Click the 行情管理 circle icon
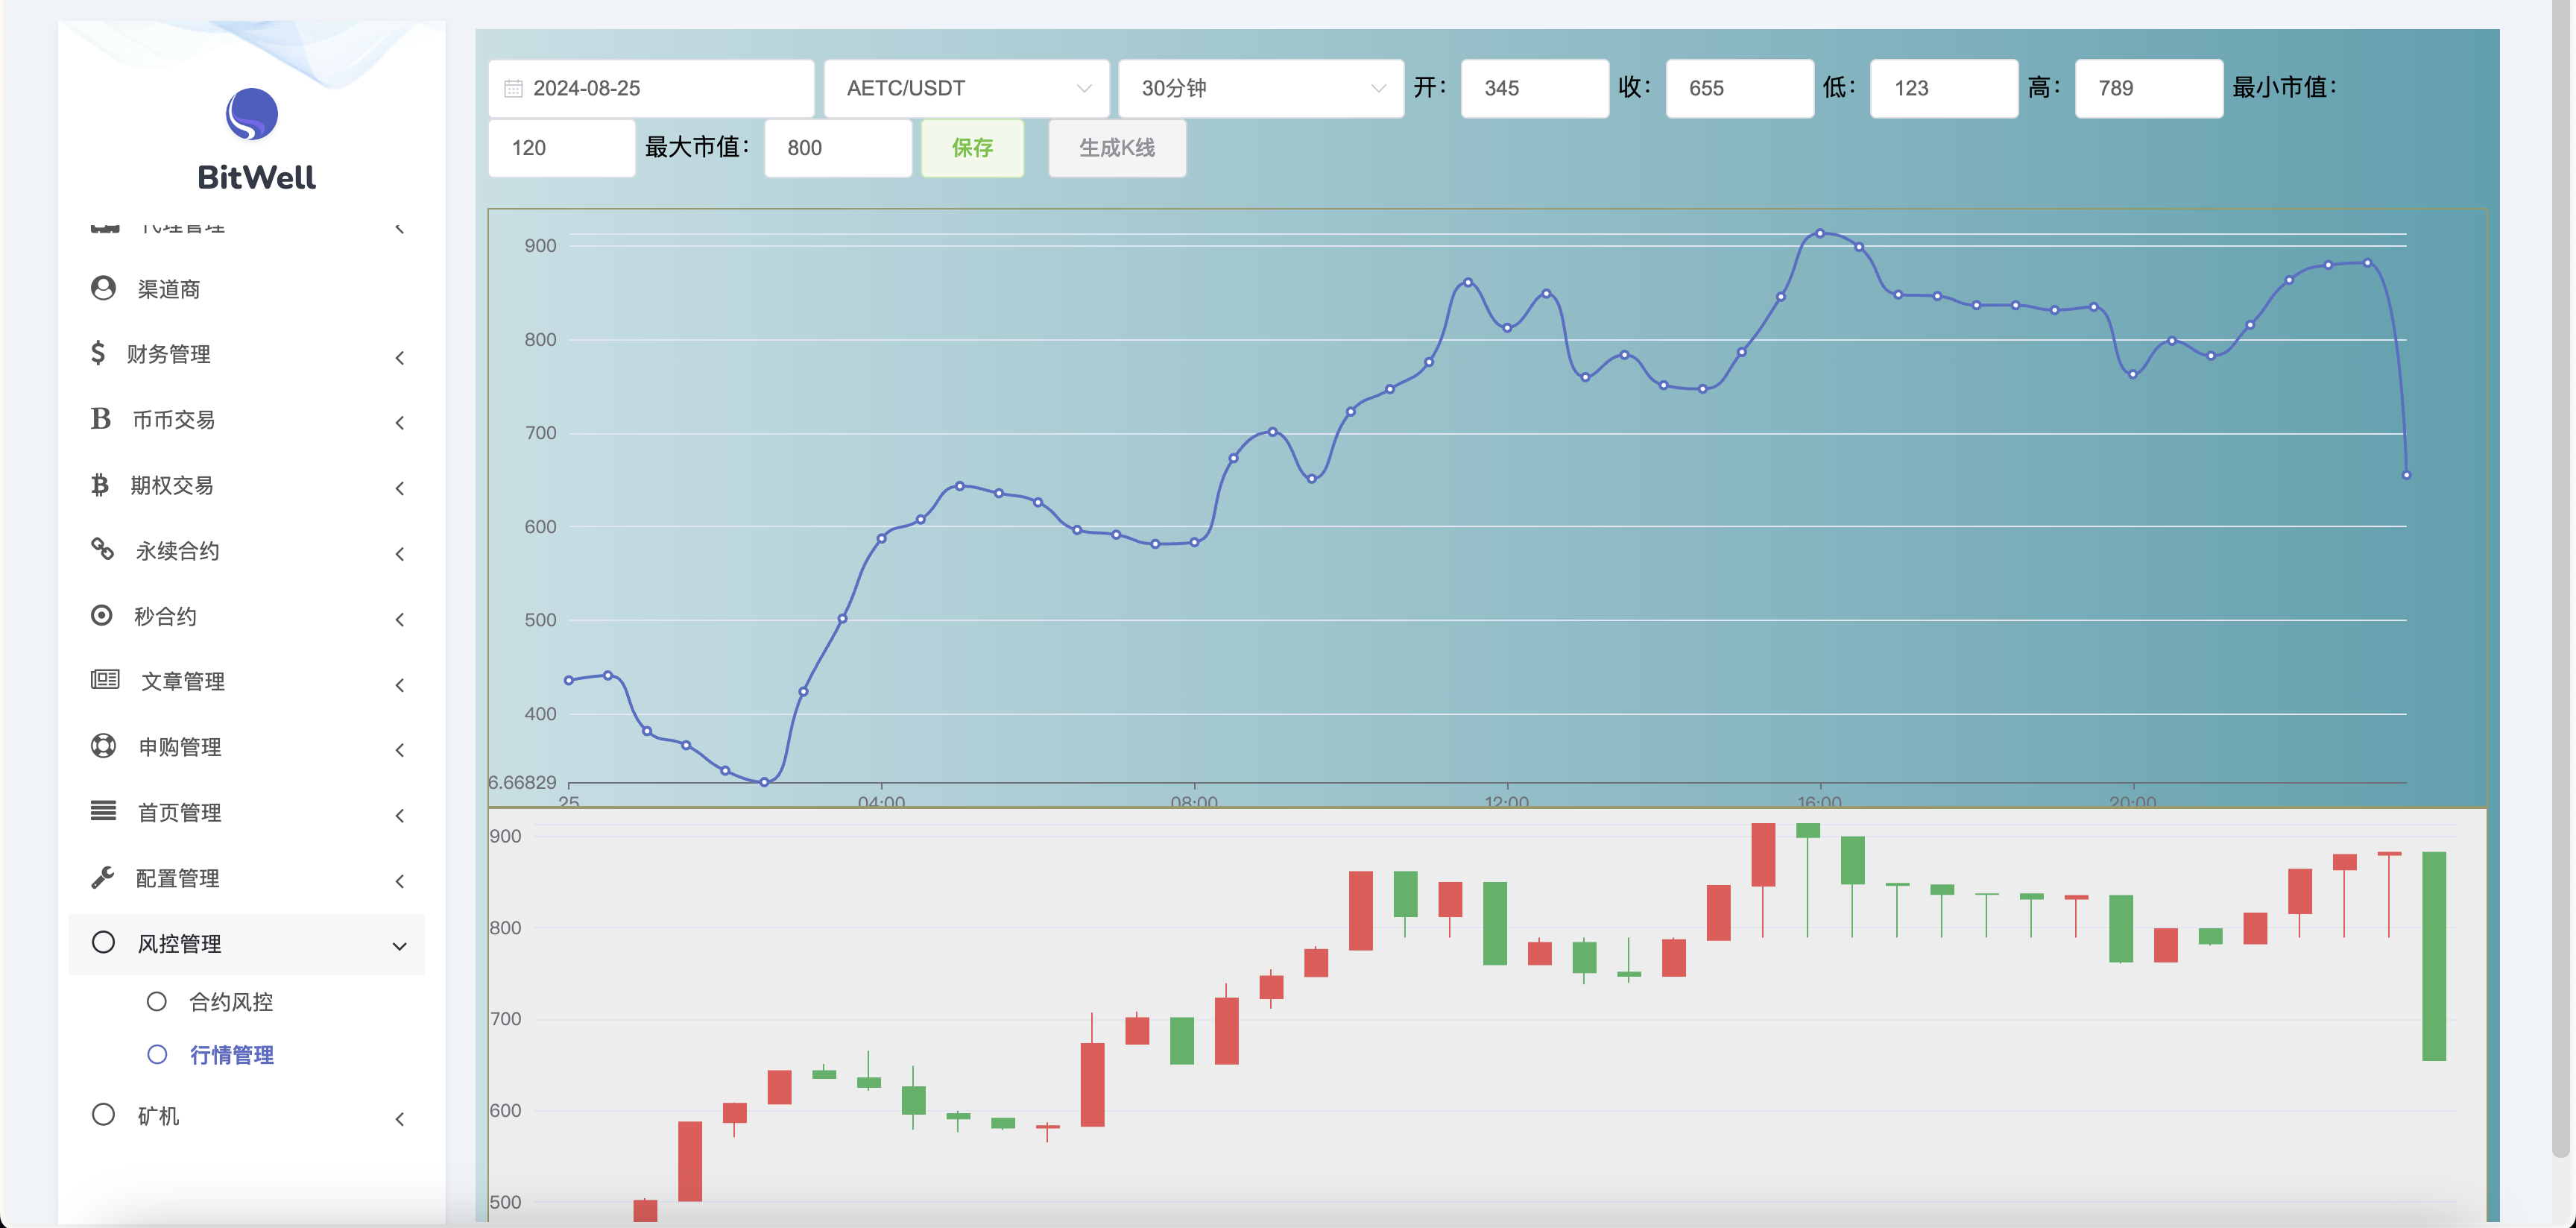The width and height of the screenshot is (2576, 1228). point(157,1054)
